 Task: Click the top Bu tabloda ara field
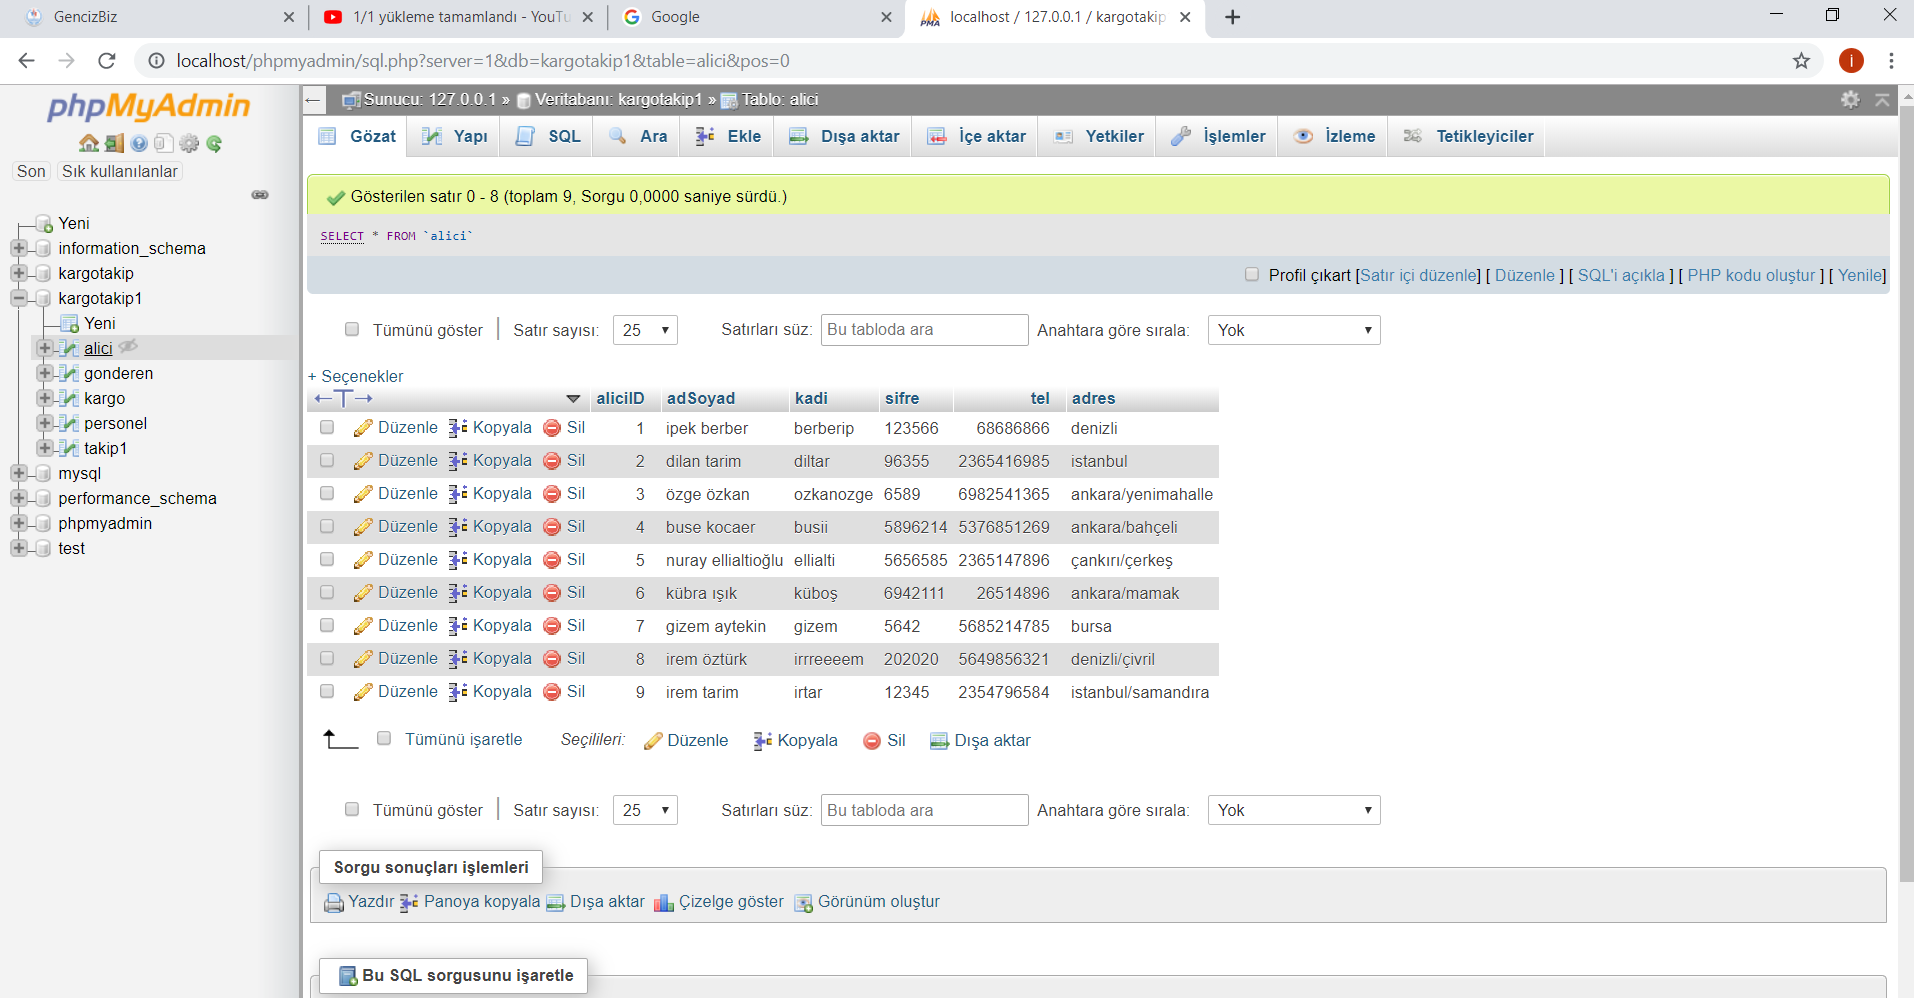[923, 330]
